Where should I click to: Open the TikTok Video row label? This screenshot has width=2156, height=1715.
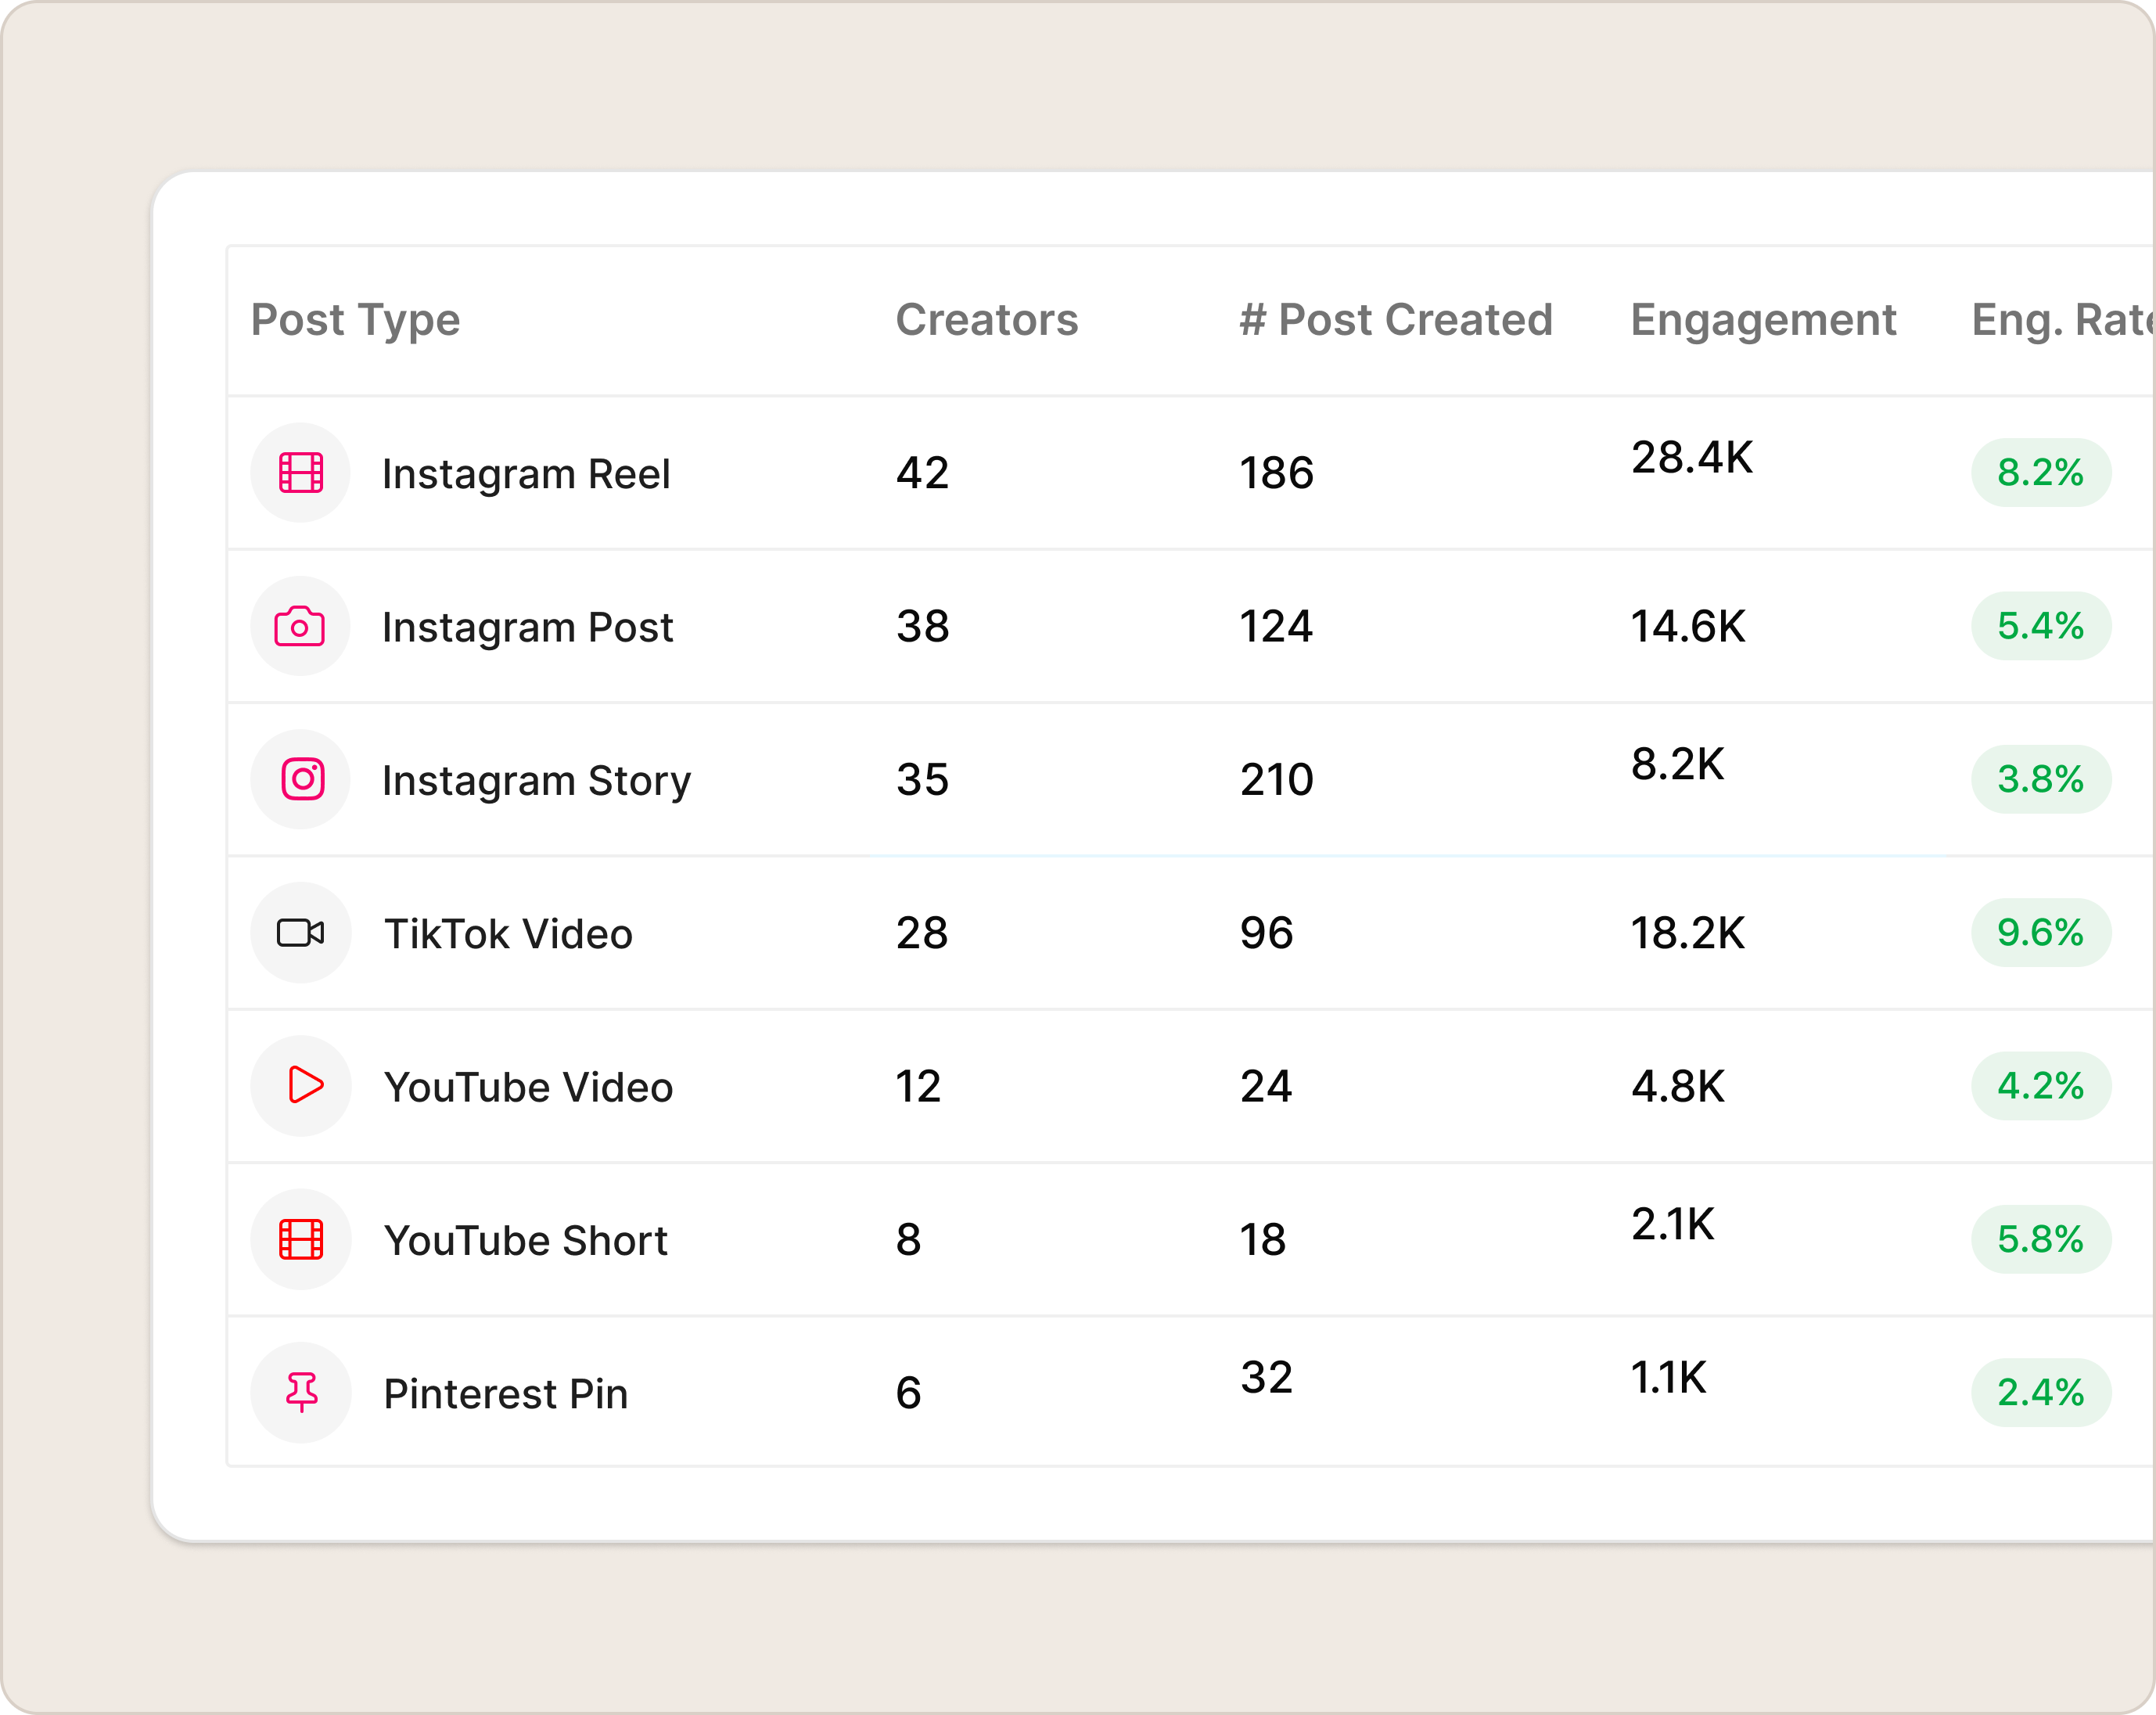[508, 934]
